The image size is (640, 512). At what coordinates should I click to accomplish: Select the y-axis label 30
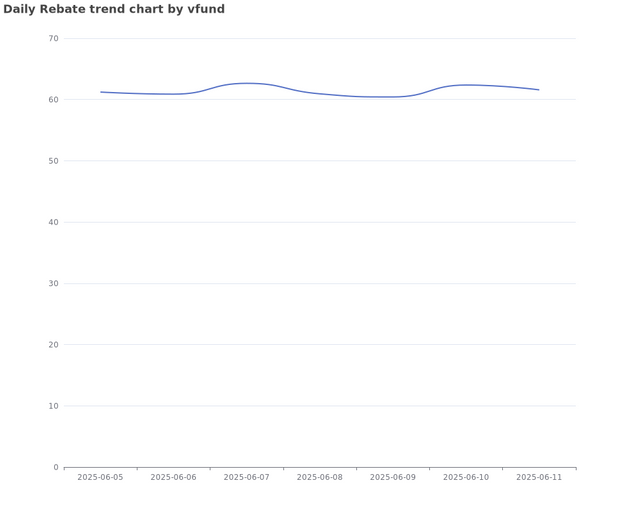(x=53, y=284)
